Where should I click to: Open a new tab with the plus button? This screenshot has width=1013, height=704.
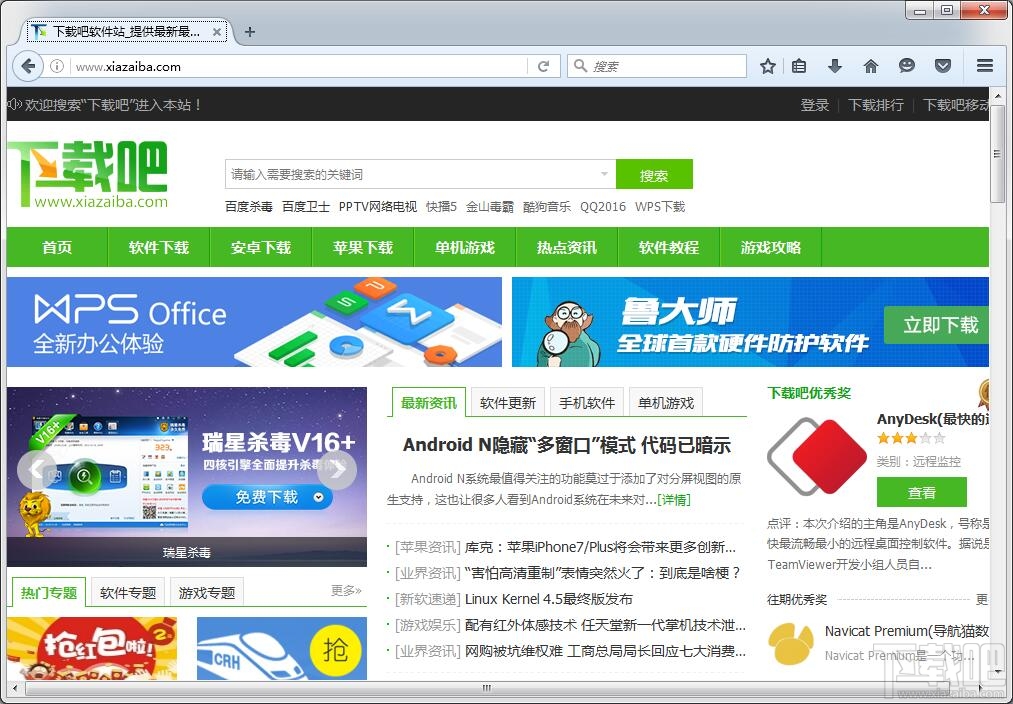click(250, 32)
